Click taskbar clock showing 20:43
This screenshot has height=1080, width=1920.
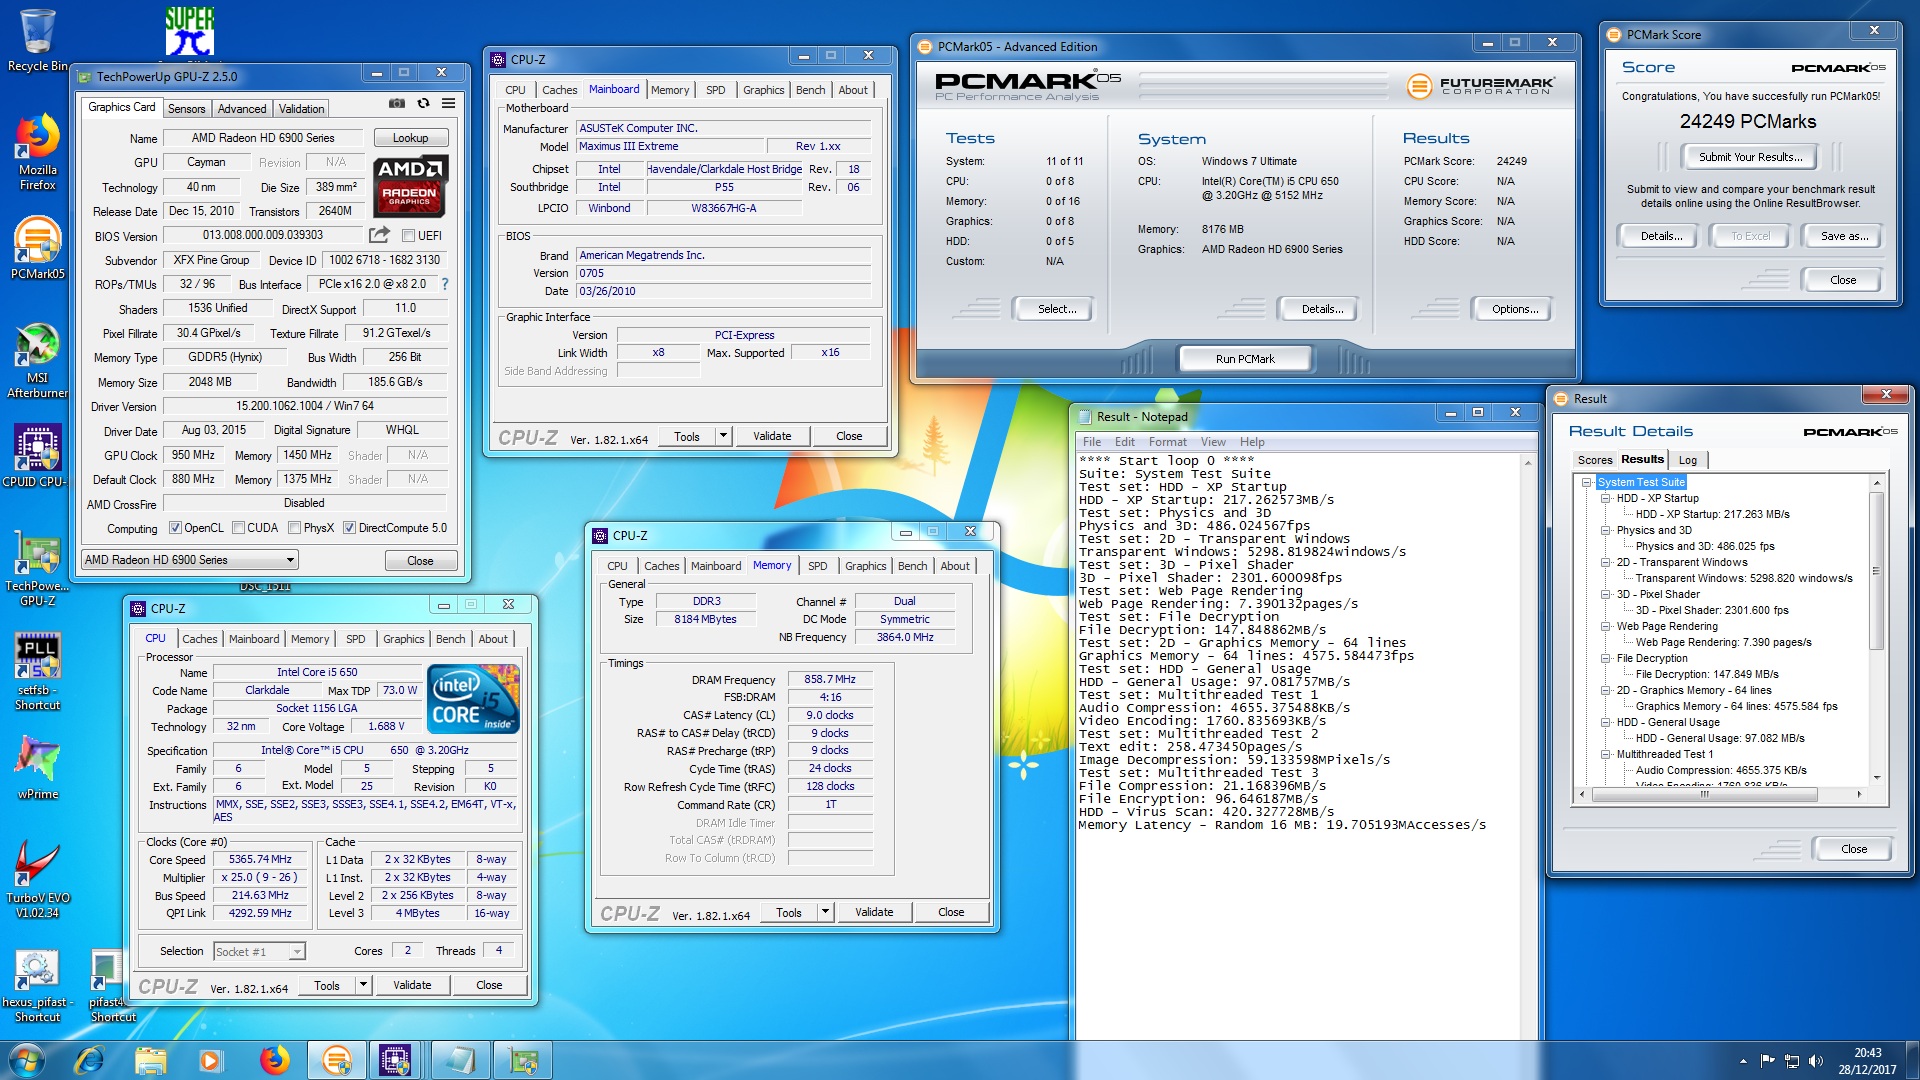(1867, 1060)
